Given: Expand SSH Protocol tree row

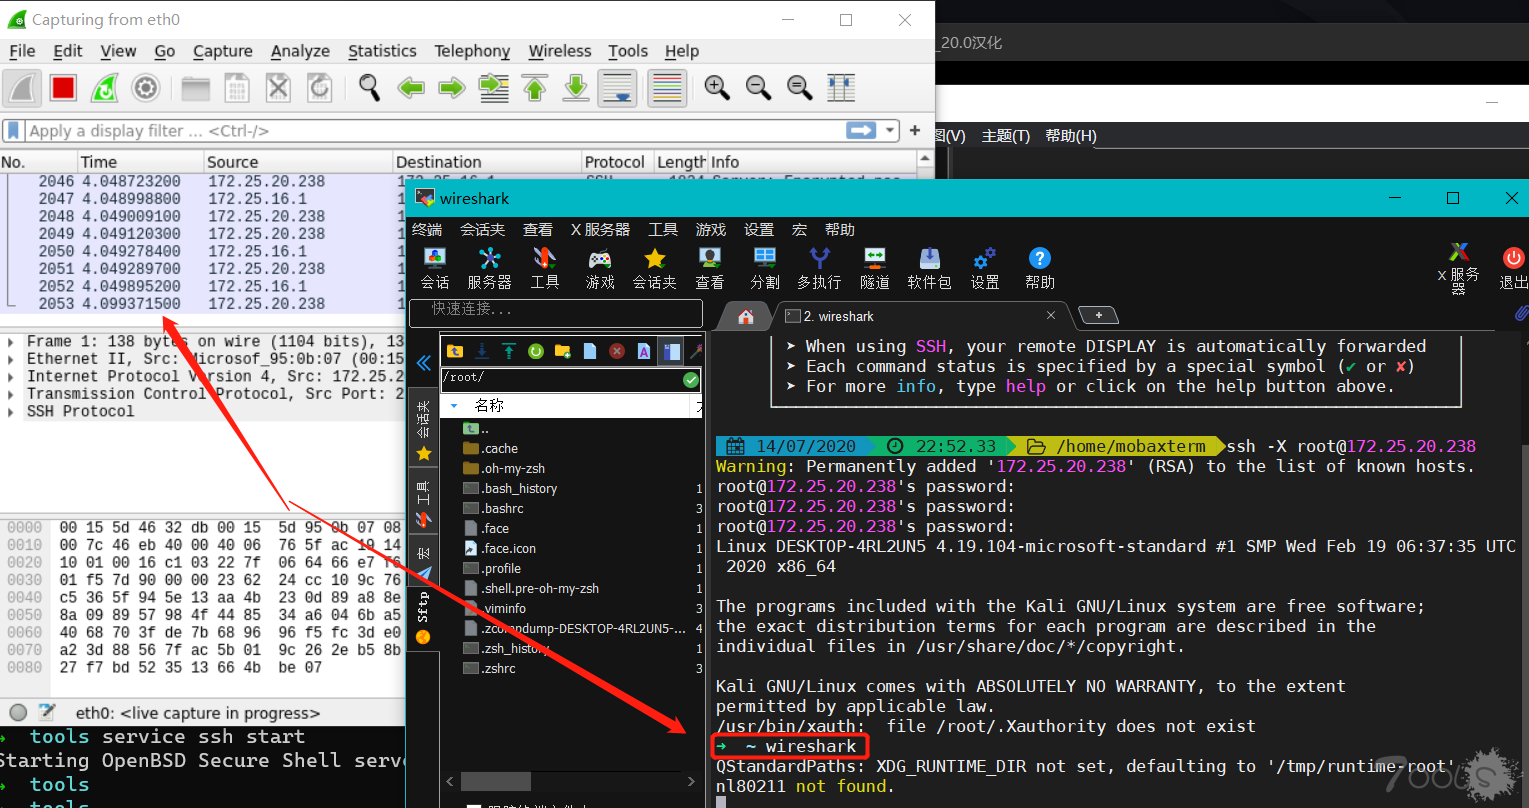Looking at the screenshot, I should pos(10,411).
